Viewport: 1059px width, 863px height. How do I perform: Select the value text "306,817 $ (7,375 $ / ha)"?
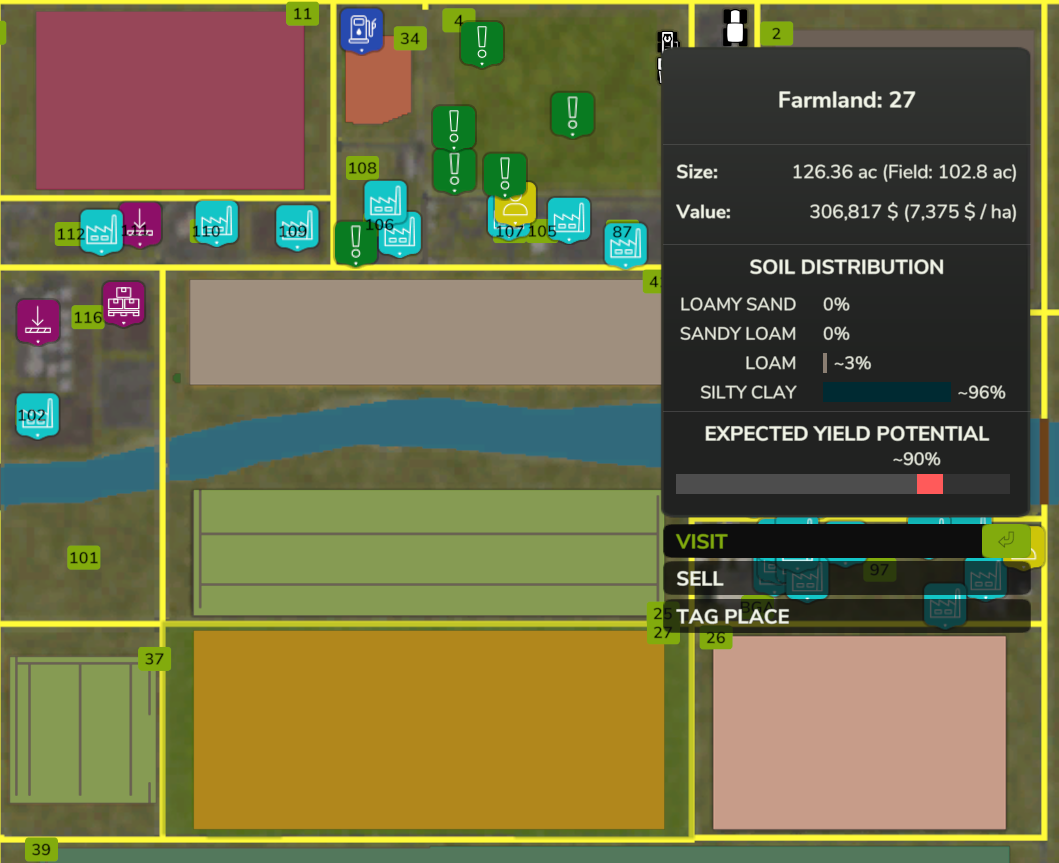click(x=912, y=212)
